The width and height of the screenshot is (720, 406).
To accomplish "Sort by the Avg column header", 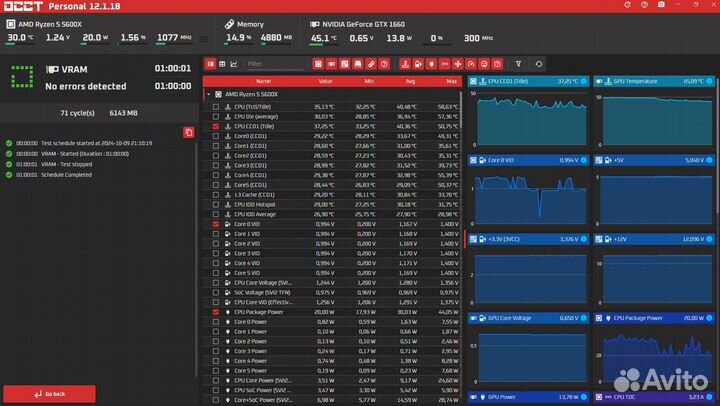I will tap(410, 81).
